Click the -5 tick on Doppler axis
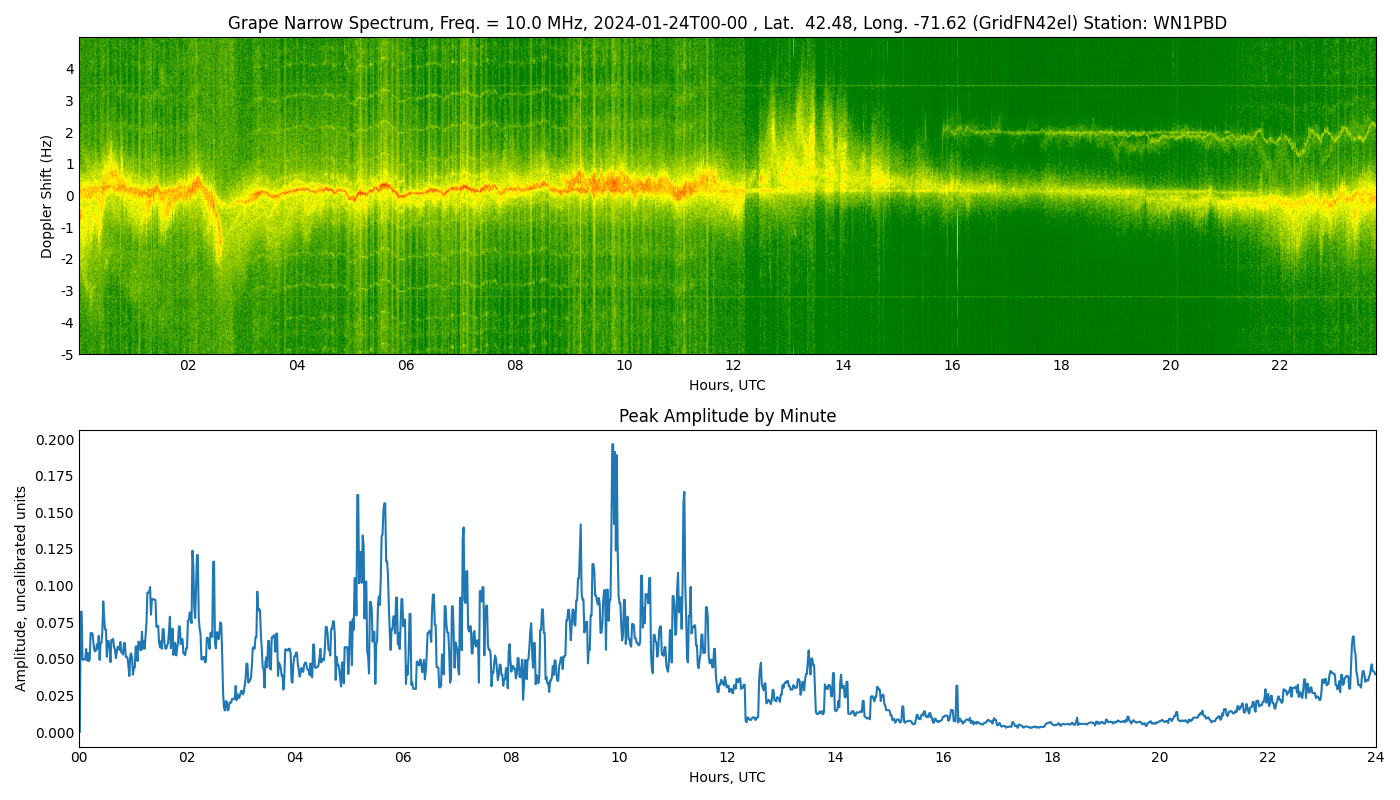Image resolution: width=1400 pixels, height=800 pixels. pos(66,354)
